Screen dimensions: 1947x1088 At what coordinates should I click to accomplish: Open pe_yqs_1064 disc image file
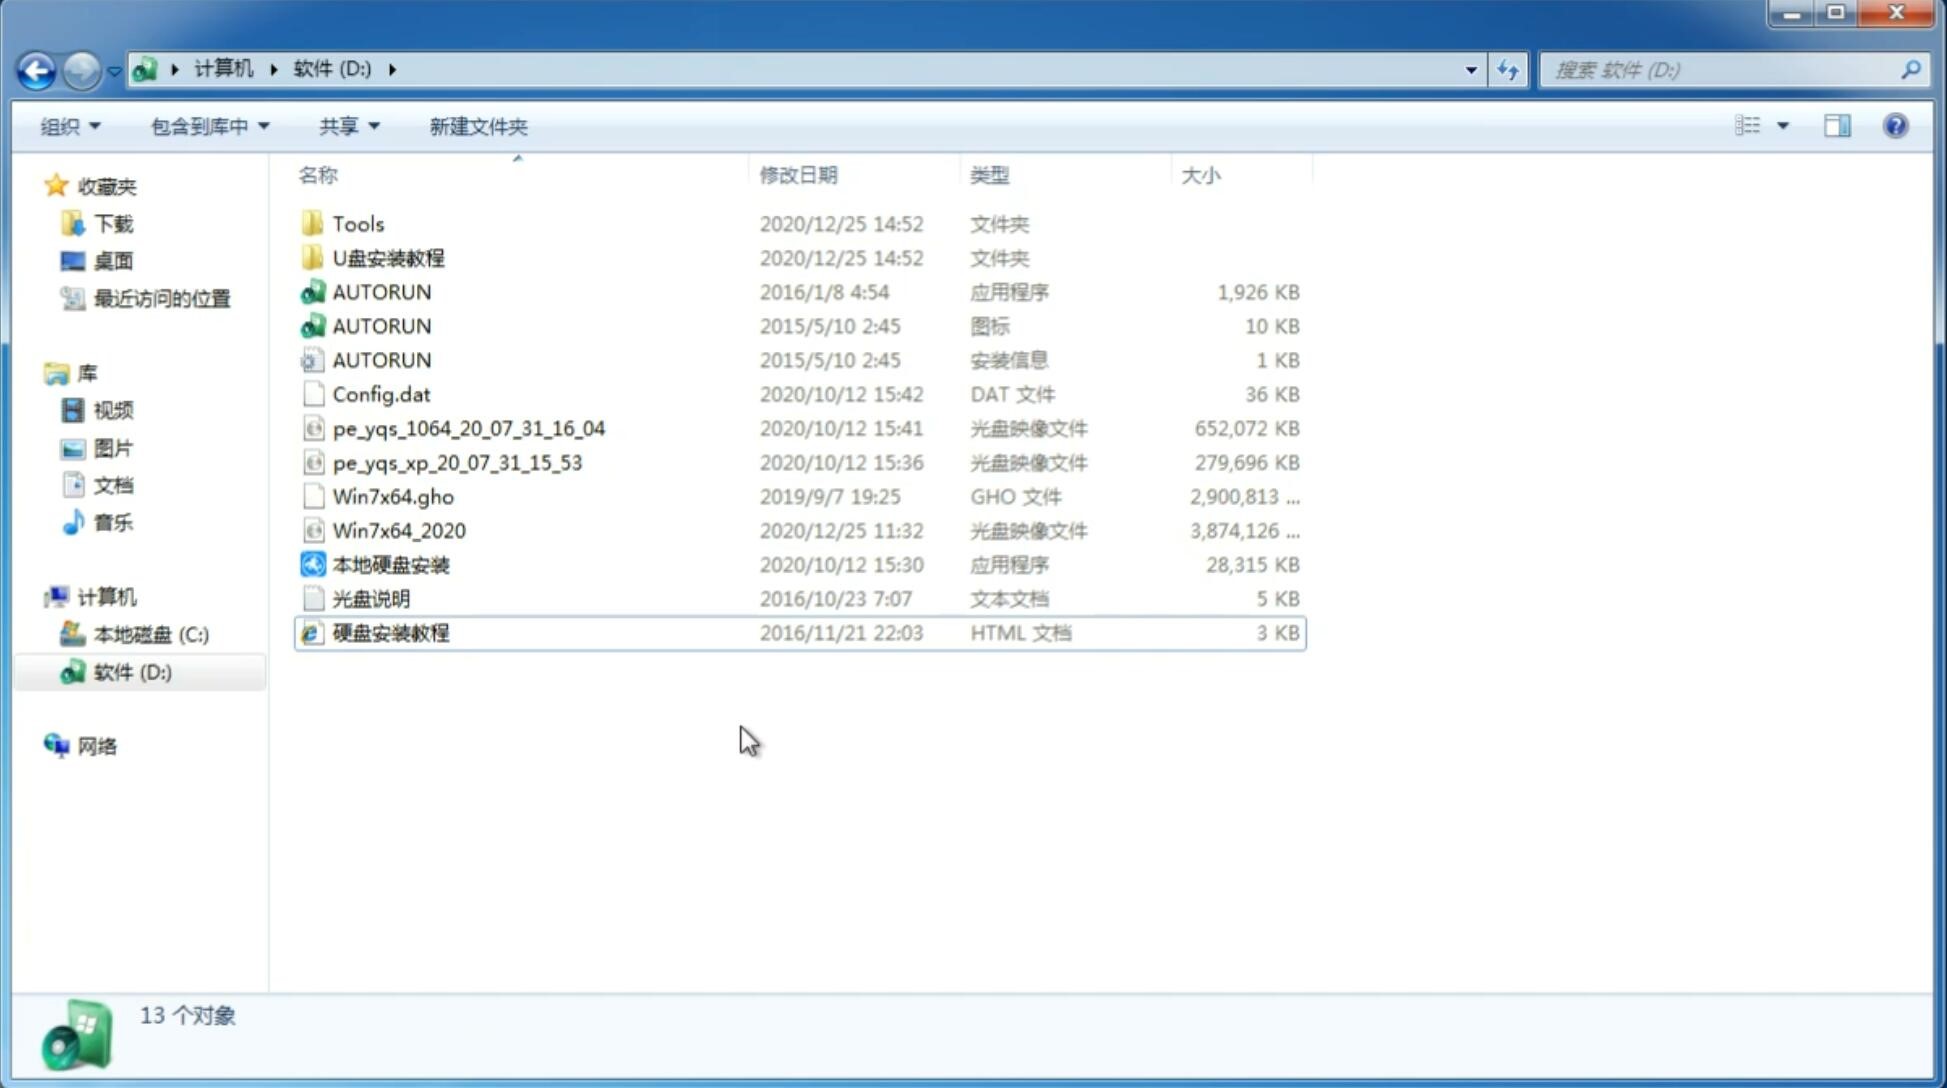point(467,428)
